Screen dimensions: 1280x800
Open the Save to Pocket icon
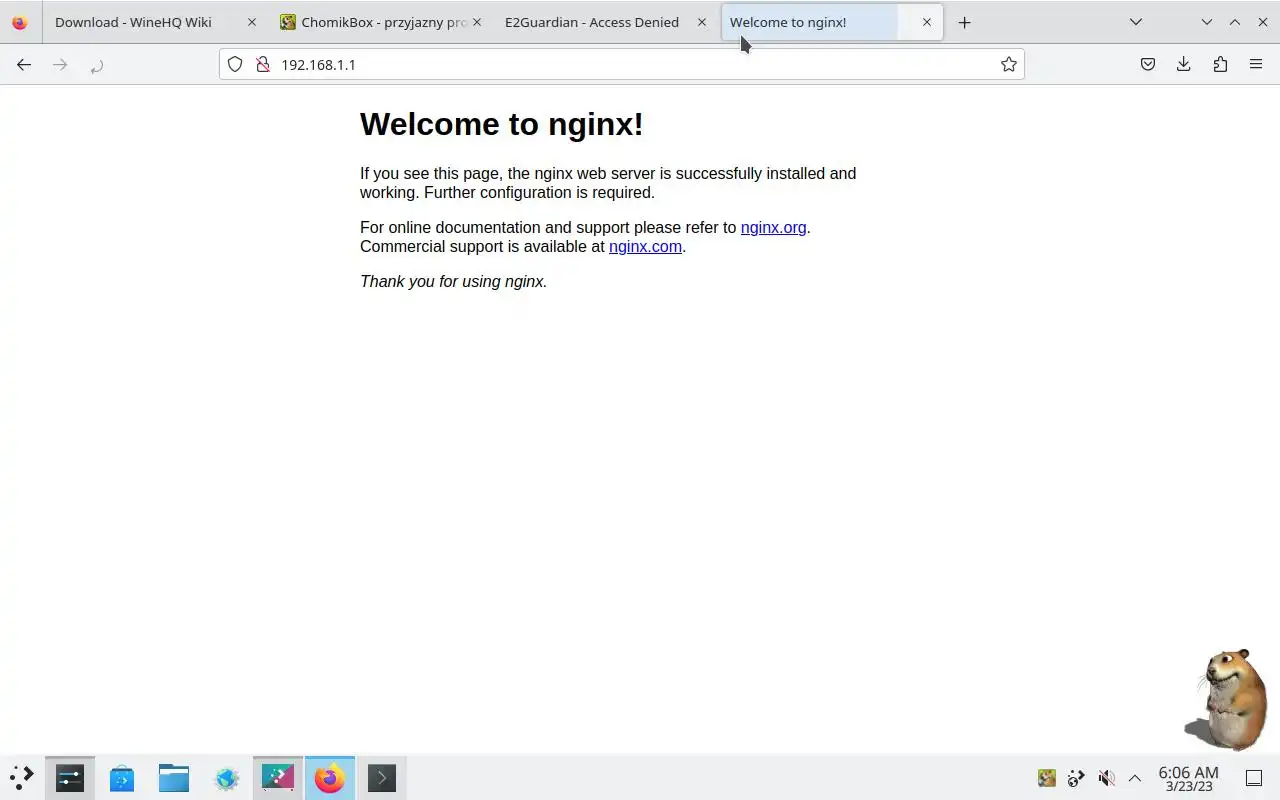coord(1148,65)
